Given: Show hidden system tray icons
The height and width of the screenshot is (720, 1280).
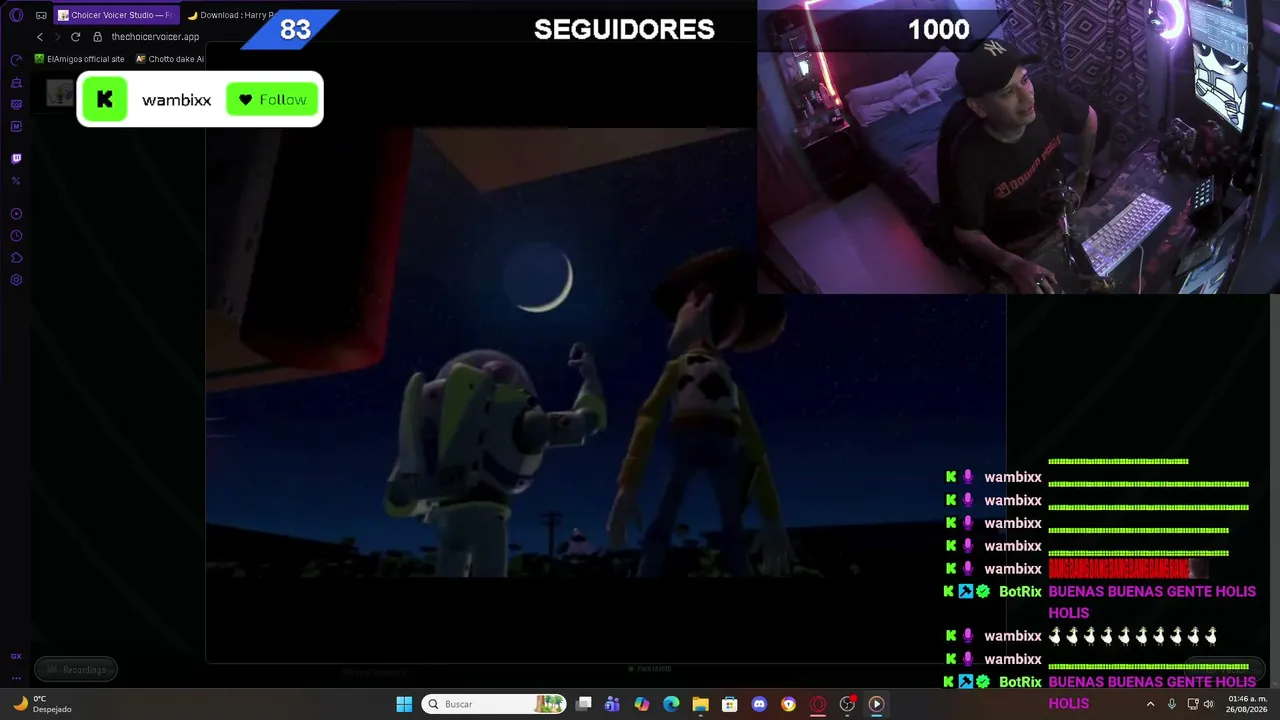Looking at the screenshot, I should click(1150, 704).
